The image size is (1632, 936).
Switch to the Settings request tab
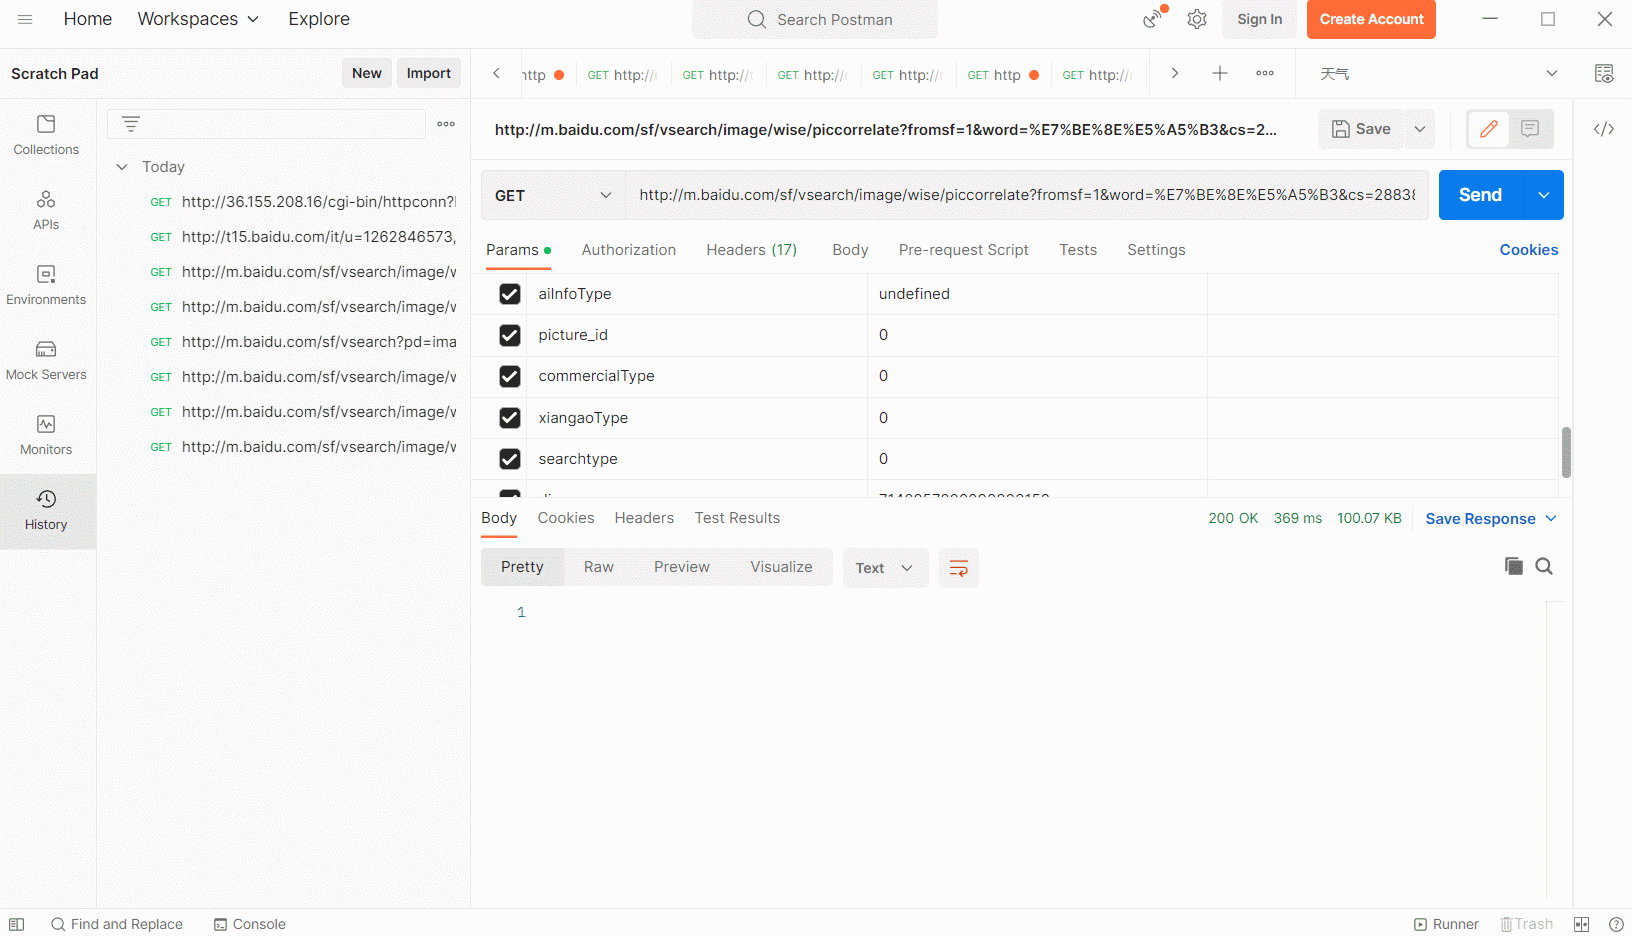pyautogui.click(x=1156, y=250)
